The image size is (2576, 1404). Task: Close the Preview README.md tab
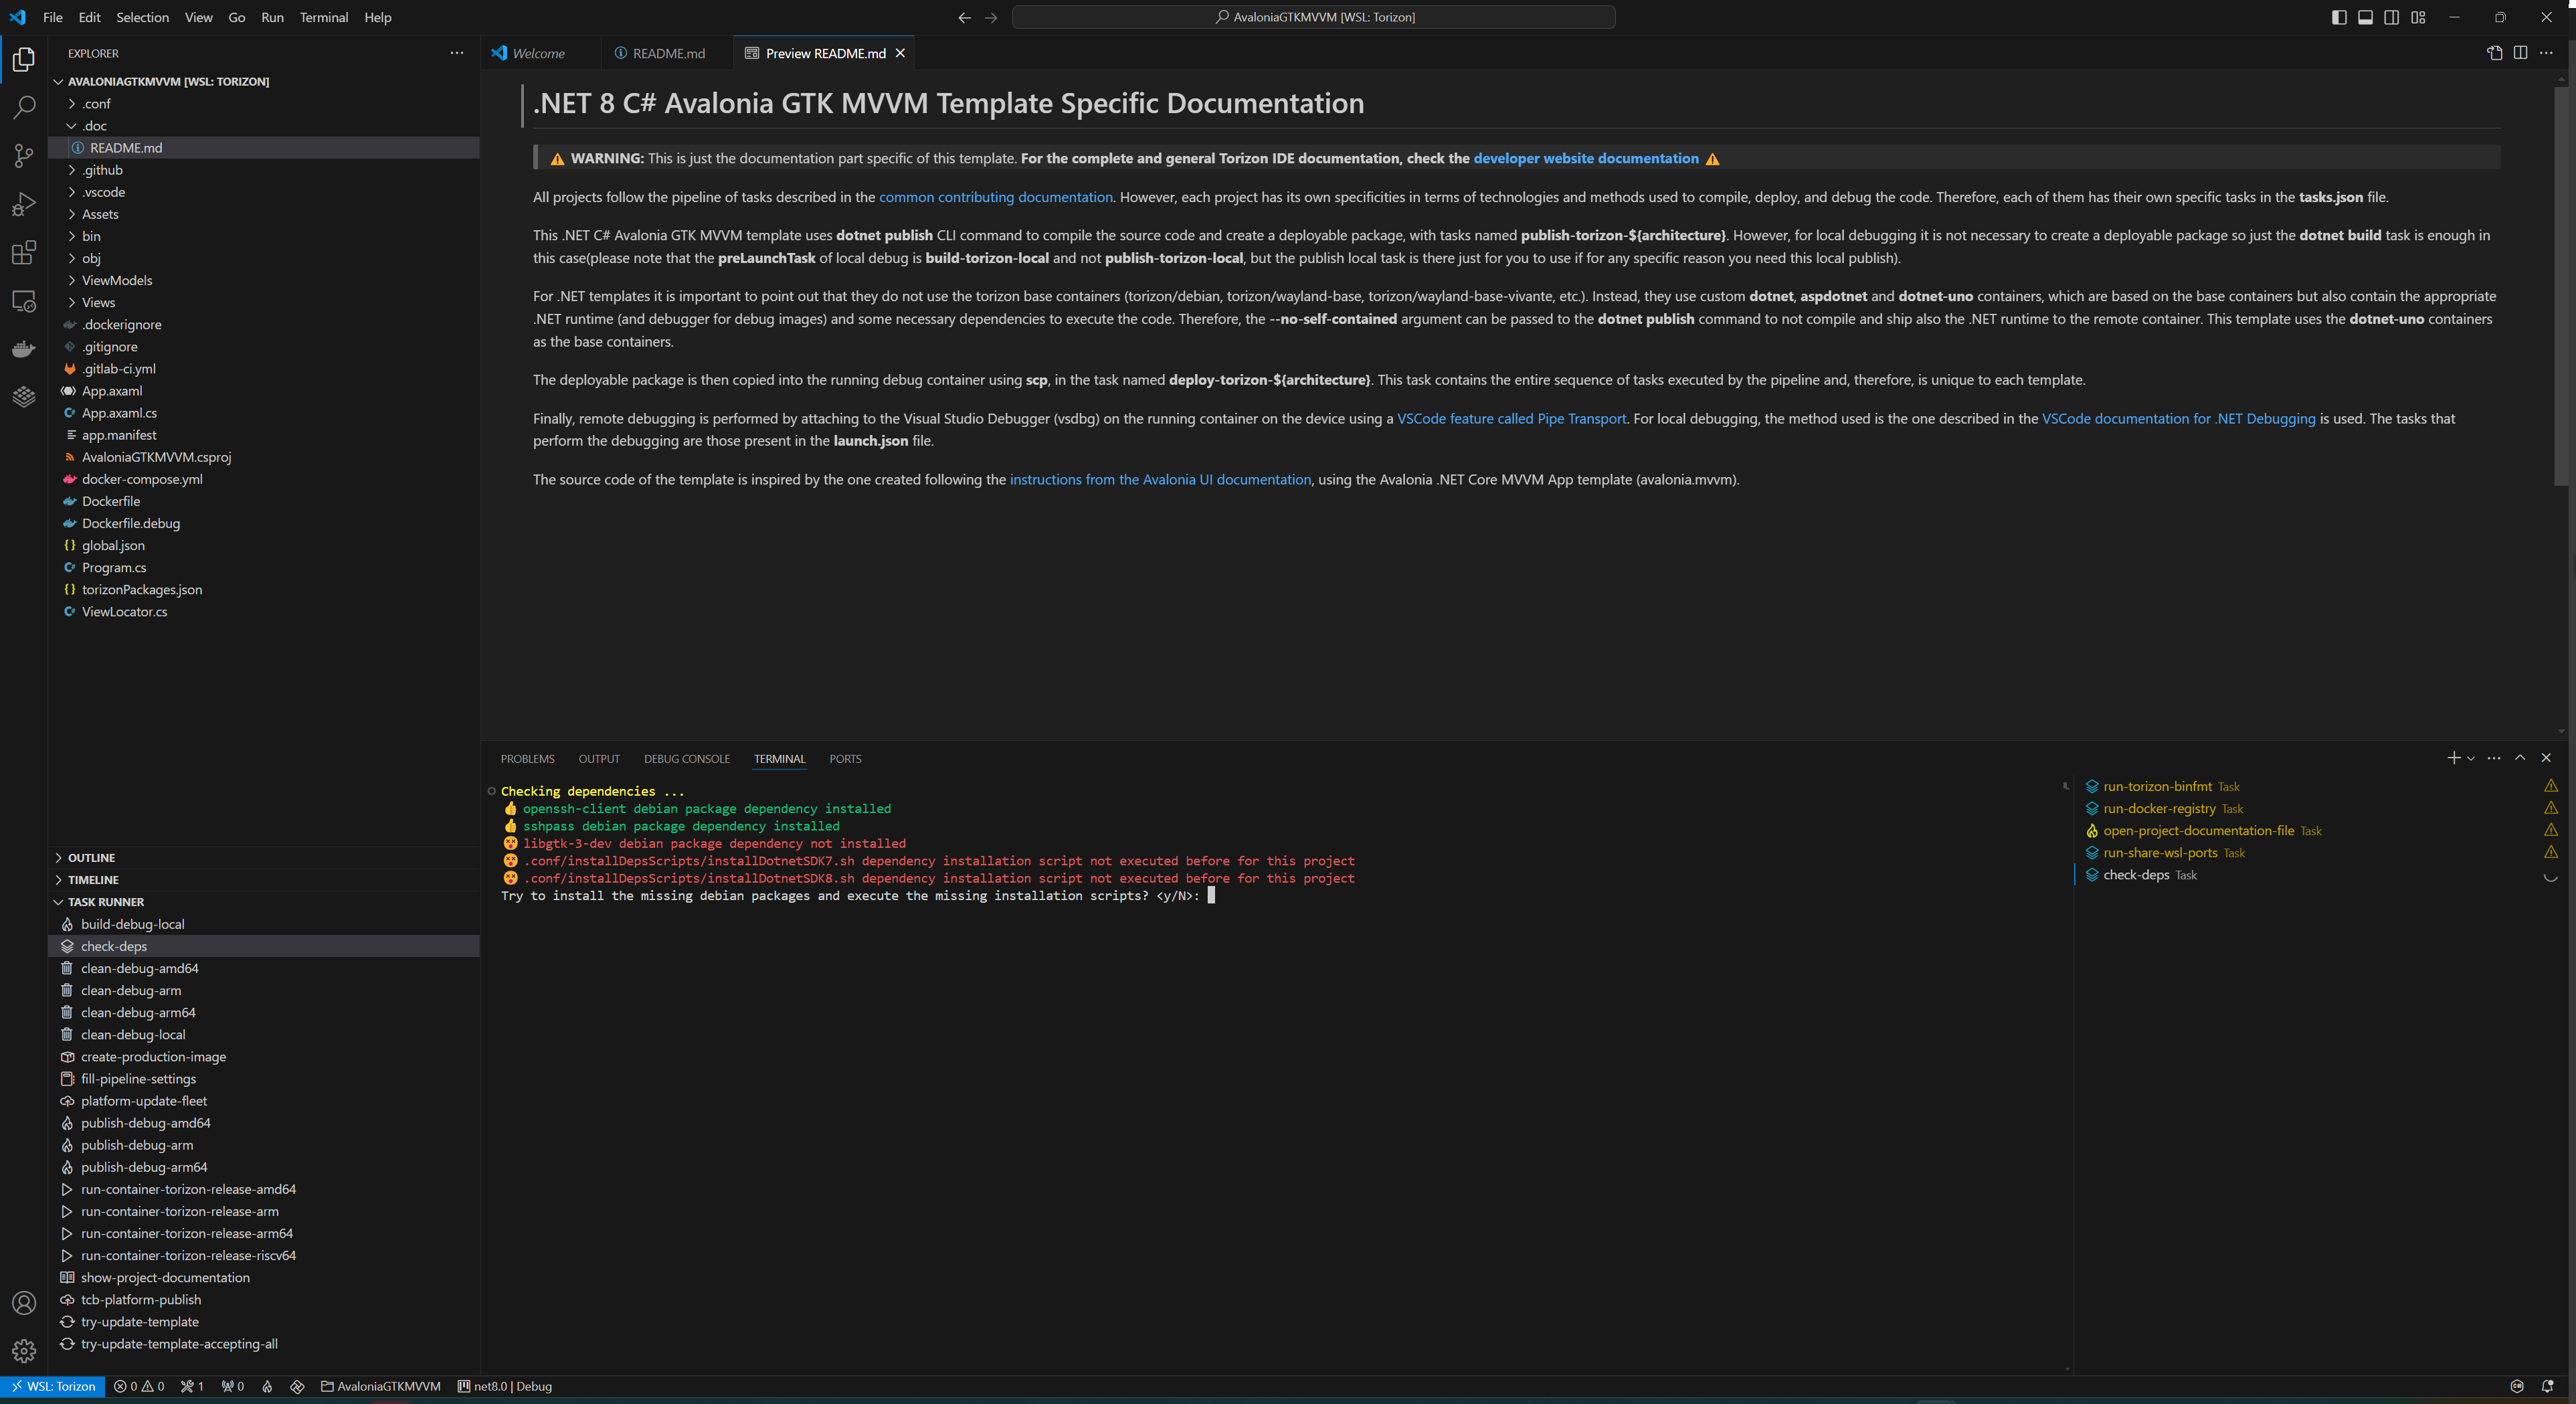point(900,53)
